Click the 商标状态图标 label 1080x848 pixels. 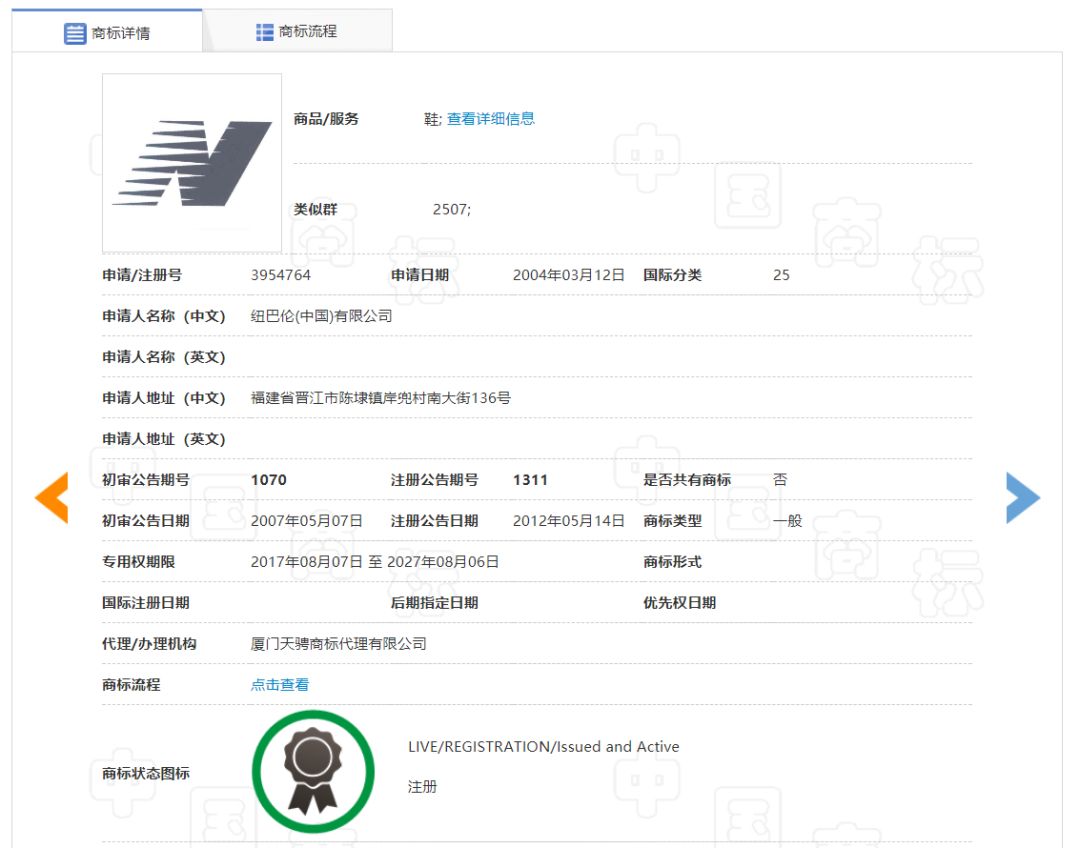(x=145, y=774)
